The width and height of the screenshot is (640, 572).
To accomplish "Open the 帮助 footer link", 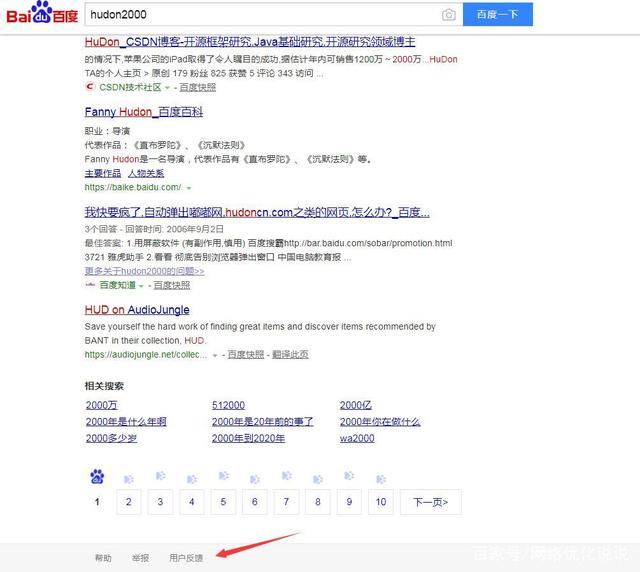I will point(103,558).
